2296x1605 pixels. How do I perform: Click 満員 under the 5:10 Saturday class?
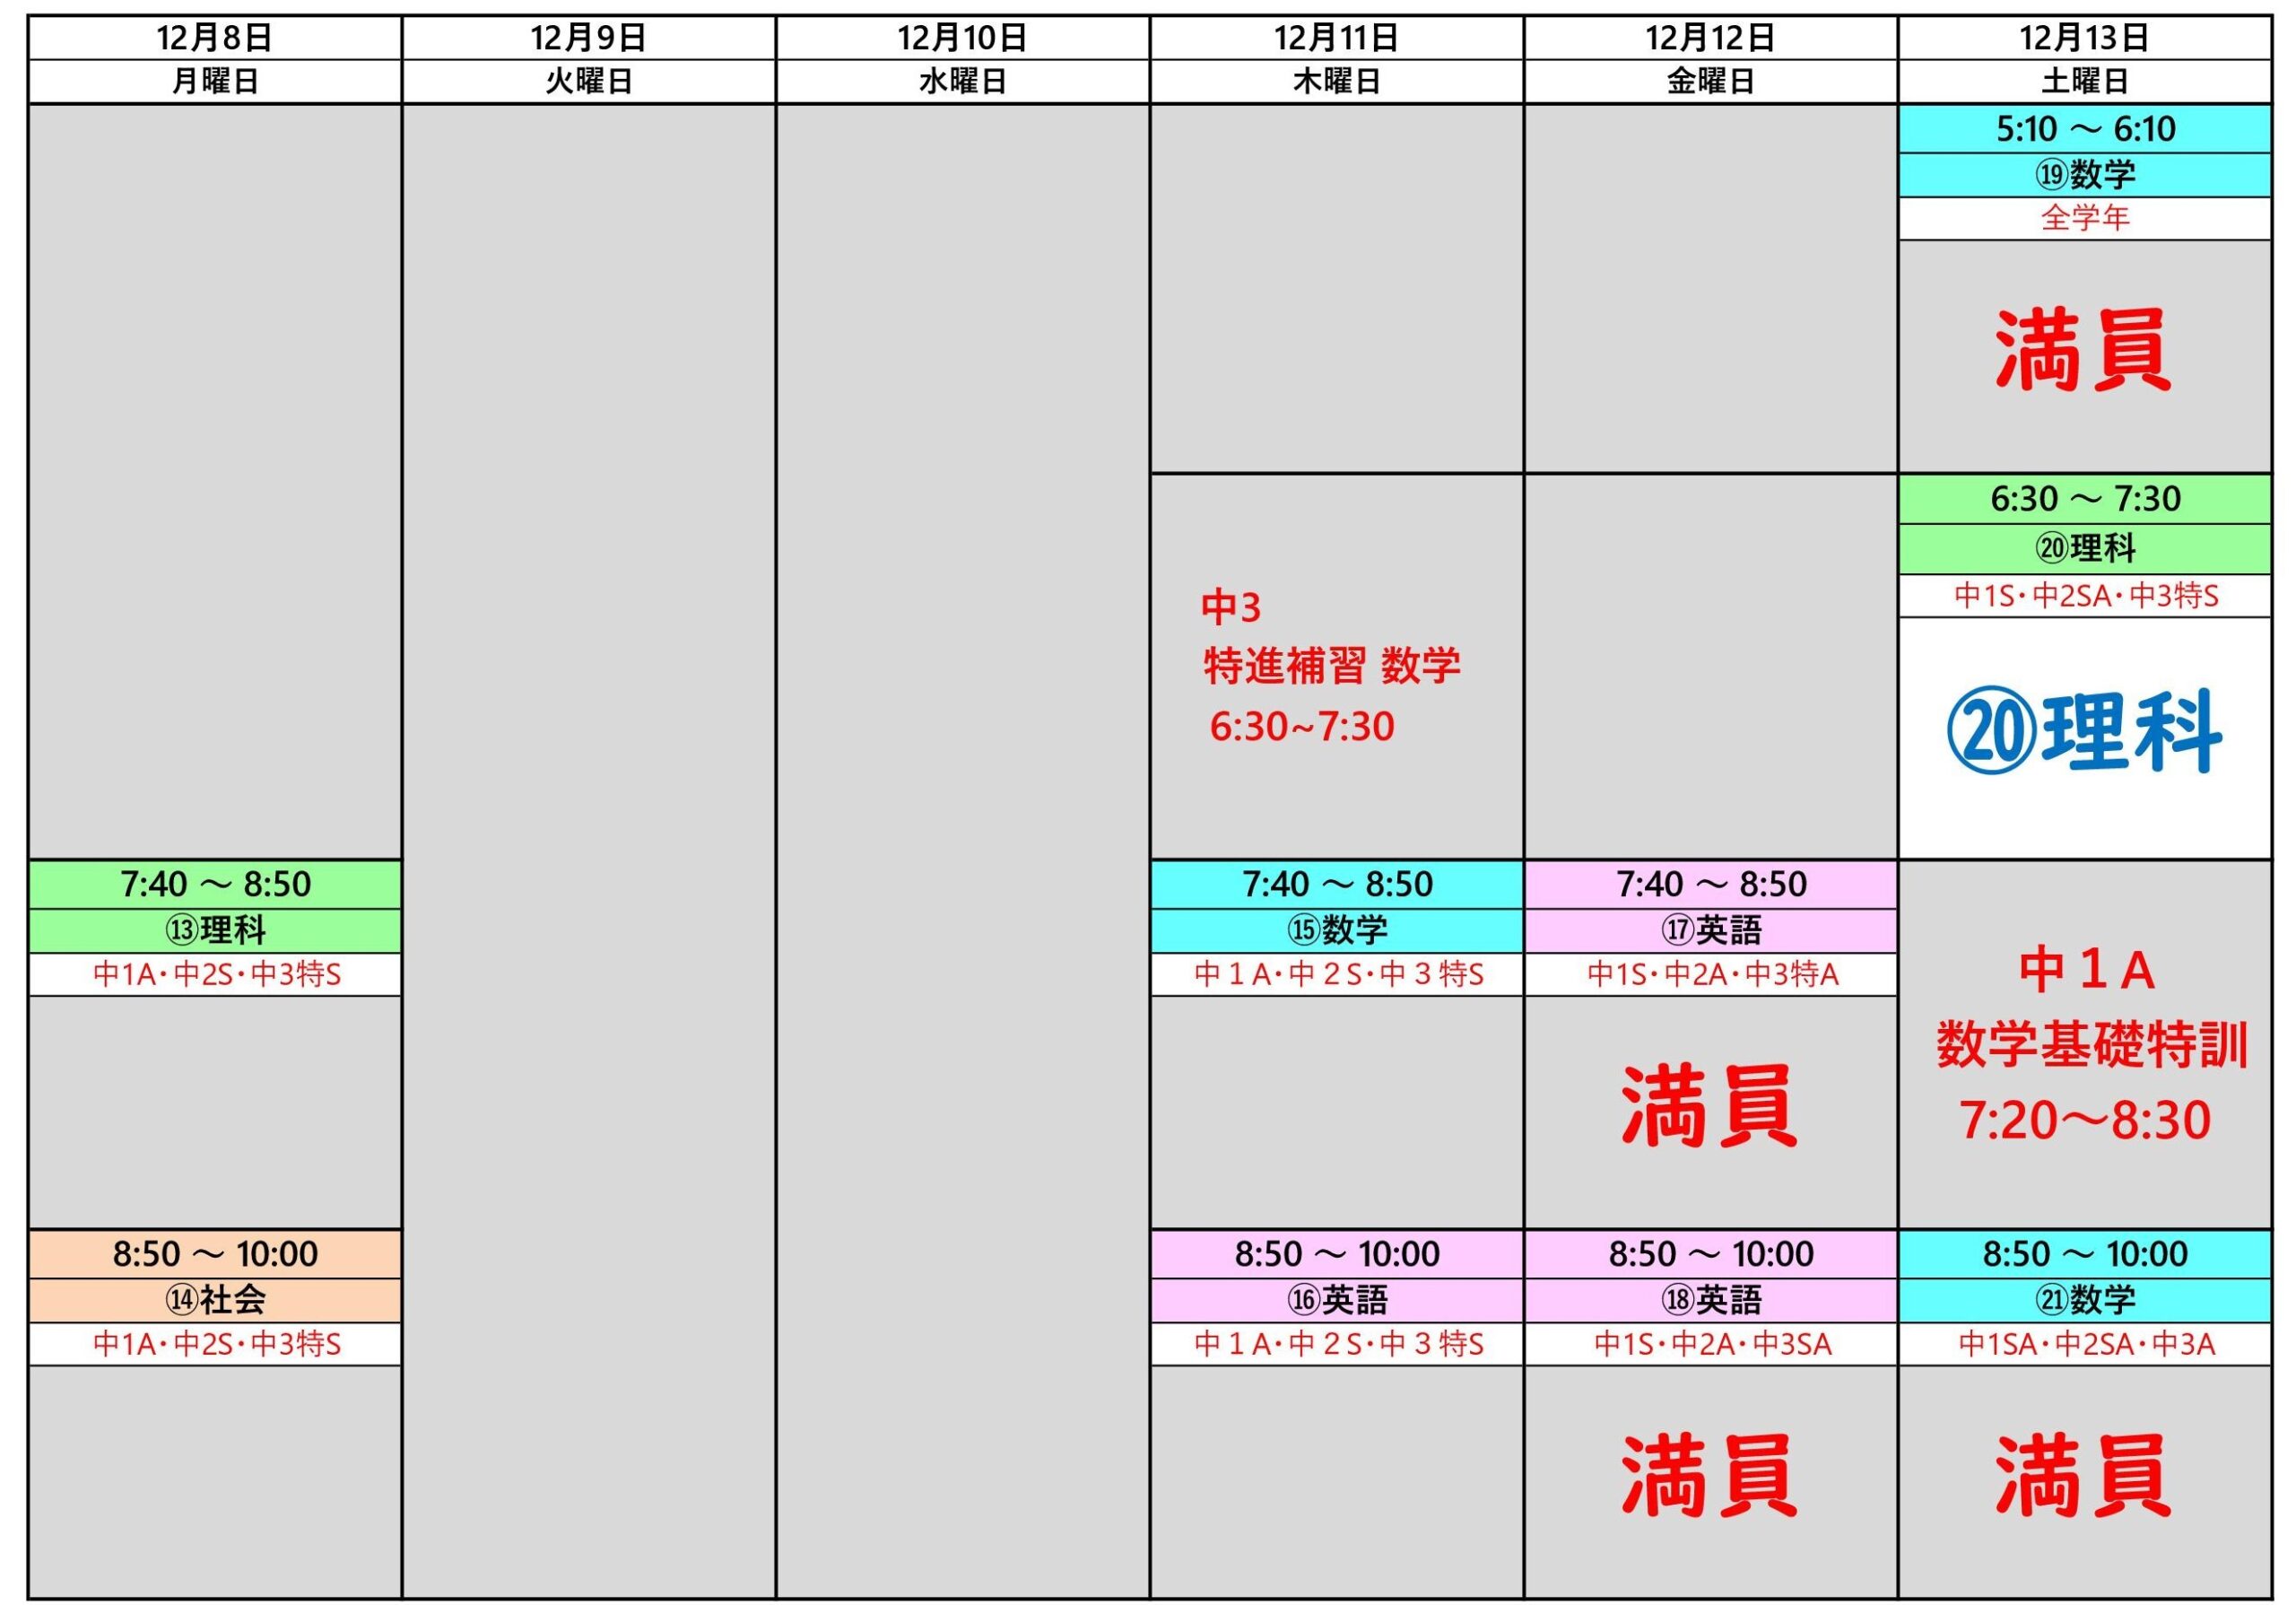click(2084, 350)
